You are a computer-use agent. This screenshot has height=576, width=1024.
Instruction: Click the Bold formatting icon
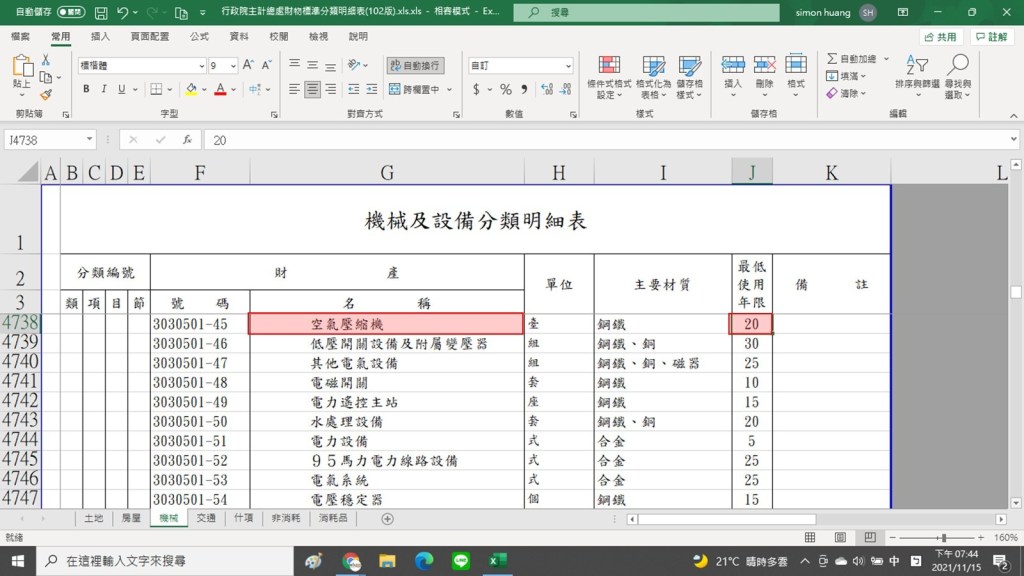point(87,89)
